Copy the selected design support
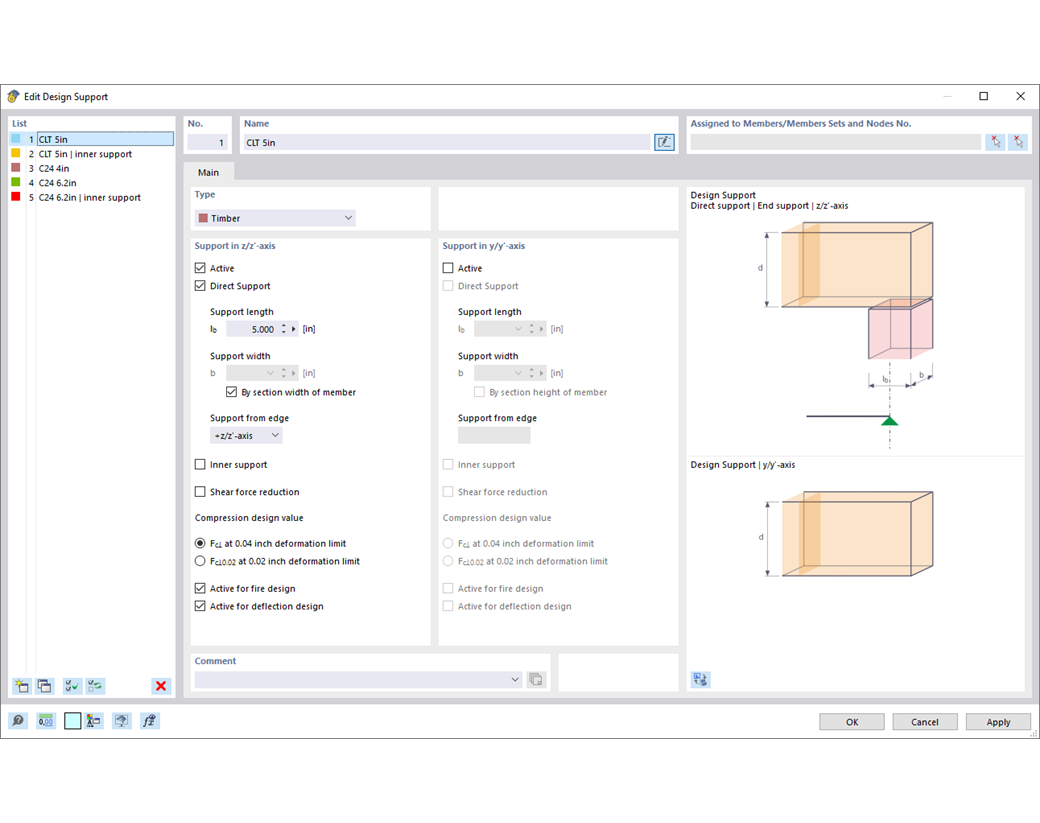1040x823 pixels. click(44, 686)
